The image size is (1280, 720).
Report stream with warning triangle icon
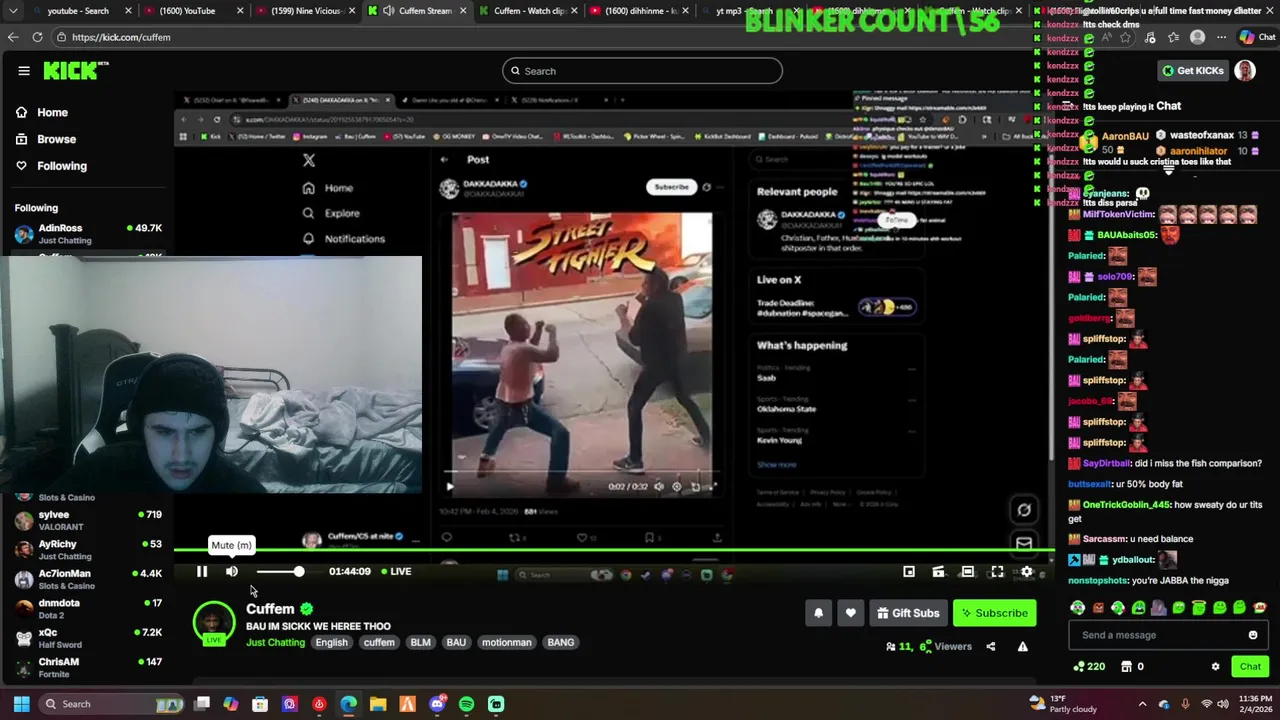pos(1022,647)
